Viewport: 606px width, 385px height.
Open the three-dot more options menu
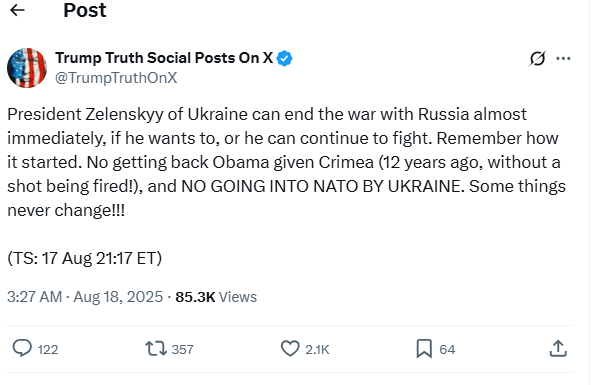pyautogui.click(x=563, y=58)
